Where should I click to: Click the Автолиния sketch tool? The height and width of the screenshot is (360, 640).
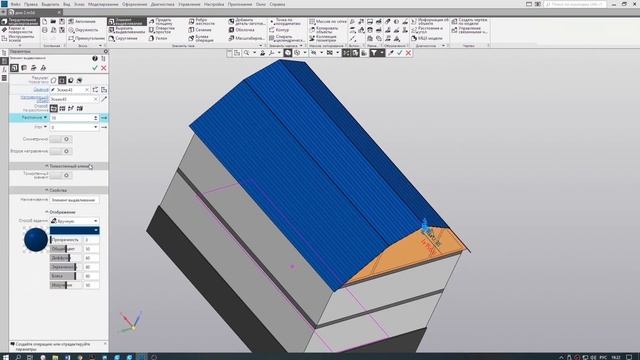pyautogui.click(x=82, y=21)
